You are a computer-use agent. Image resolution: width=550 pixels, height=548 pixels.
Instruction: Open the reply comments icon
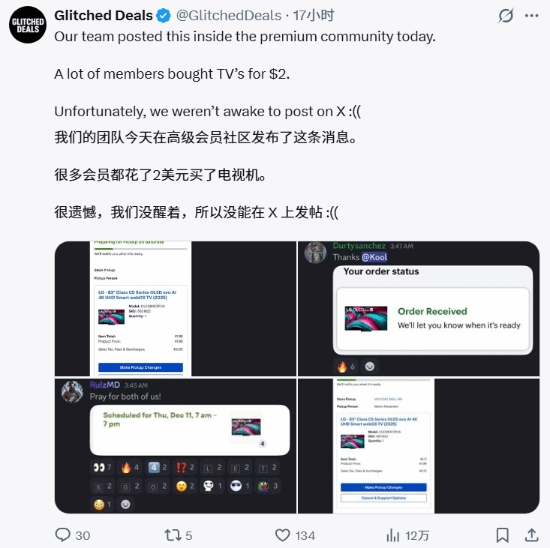coord(63,535)
